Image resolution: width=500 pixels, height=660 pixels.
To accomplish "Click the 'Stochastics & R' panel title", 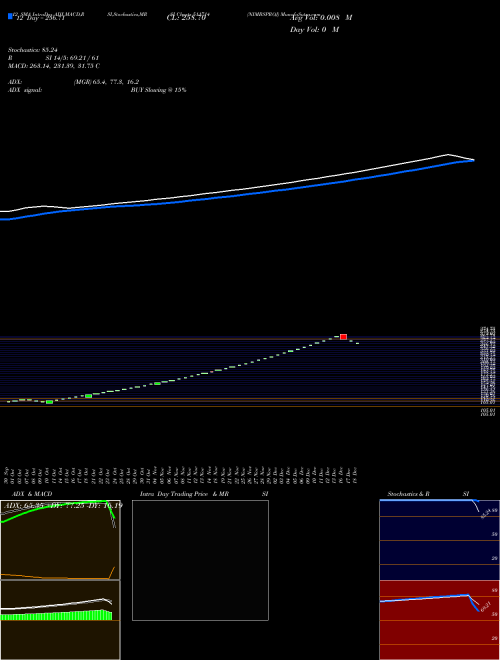I will [408, 494].
